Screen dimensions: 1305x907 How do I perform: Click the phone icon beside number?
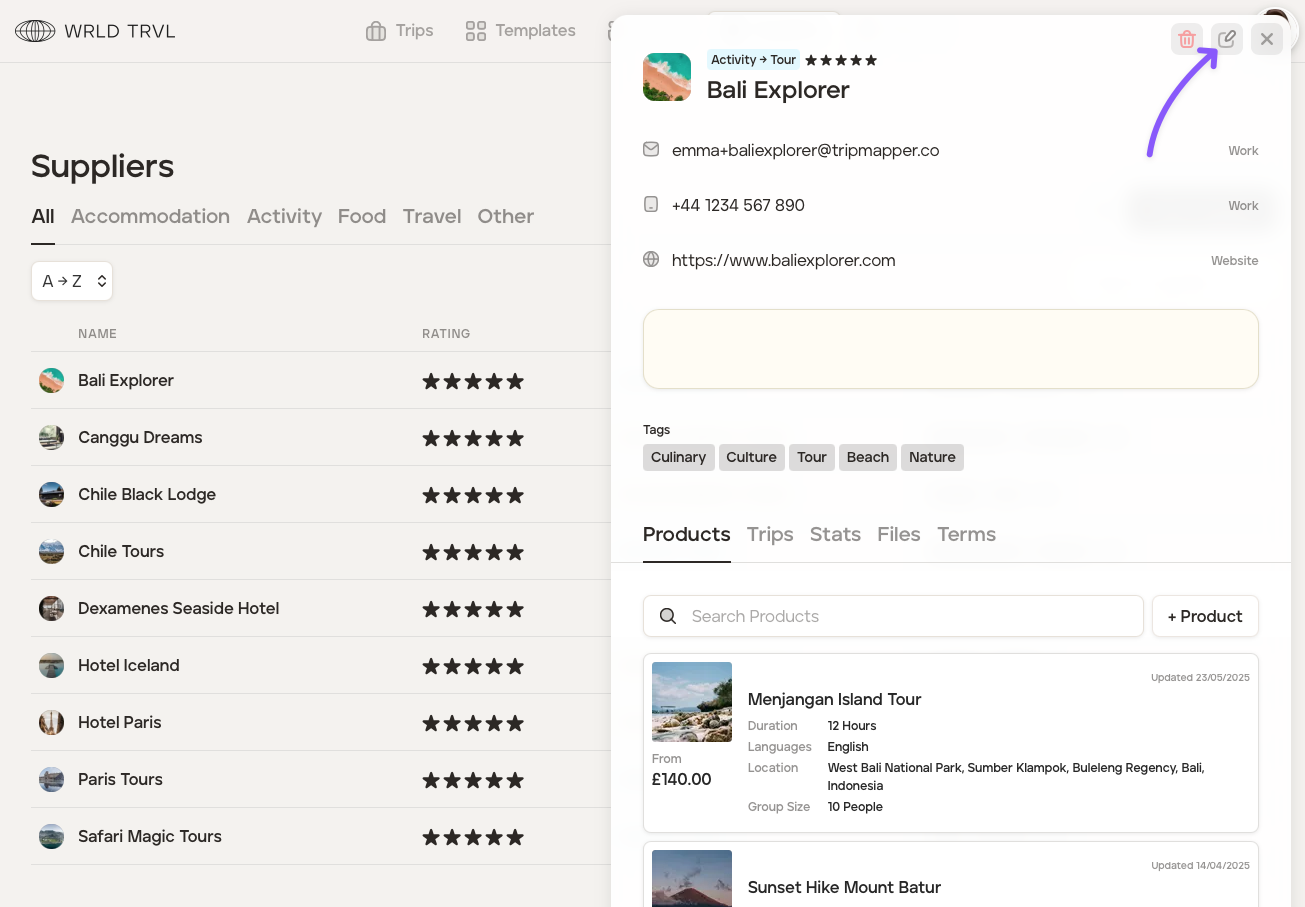point(651,205)
